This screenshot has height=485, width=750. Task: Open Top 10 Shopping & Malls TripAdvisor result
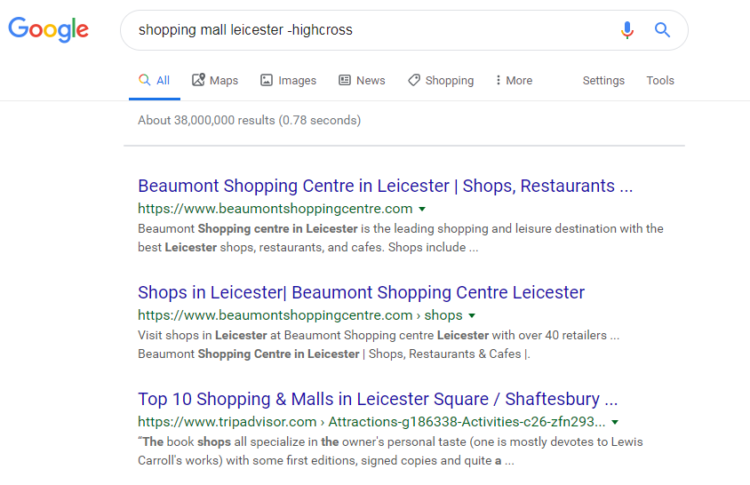pyautogui.click(x=377, y=398)
